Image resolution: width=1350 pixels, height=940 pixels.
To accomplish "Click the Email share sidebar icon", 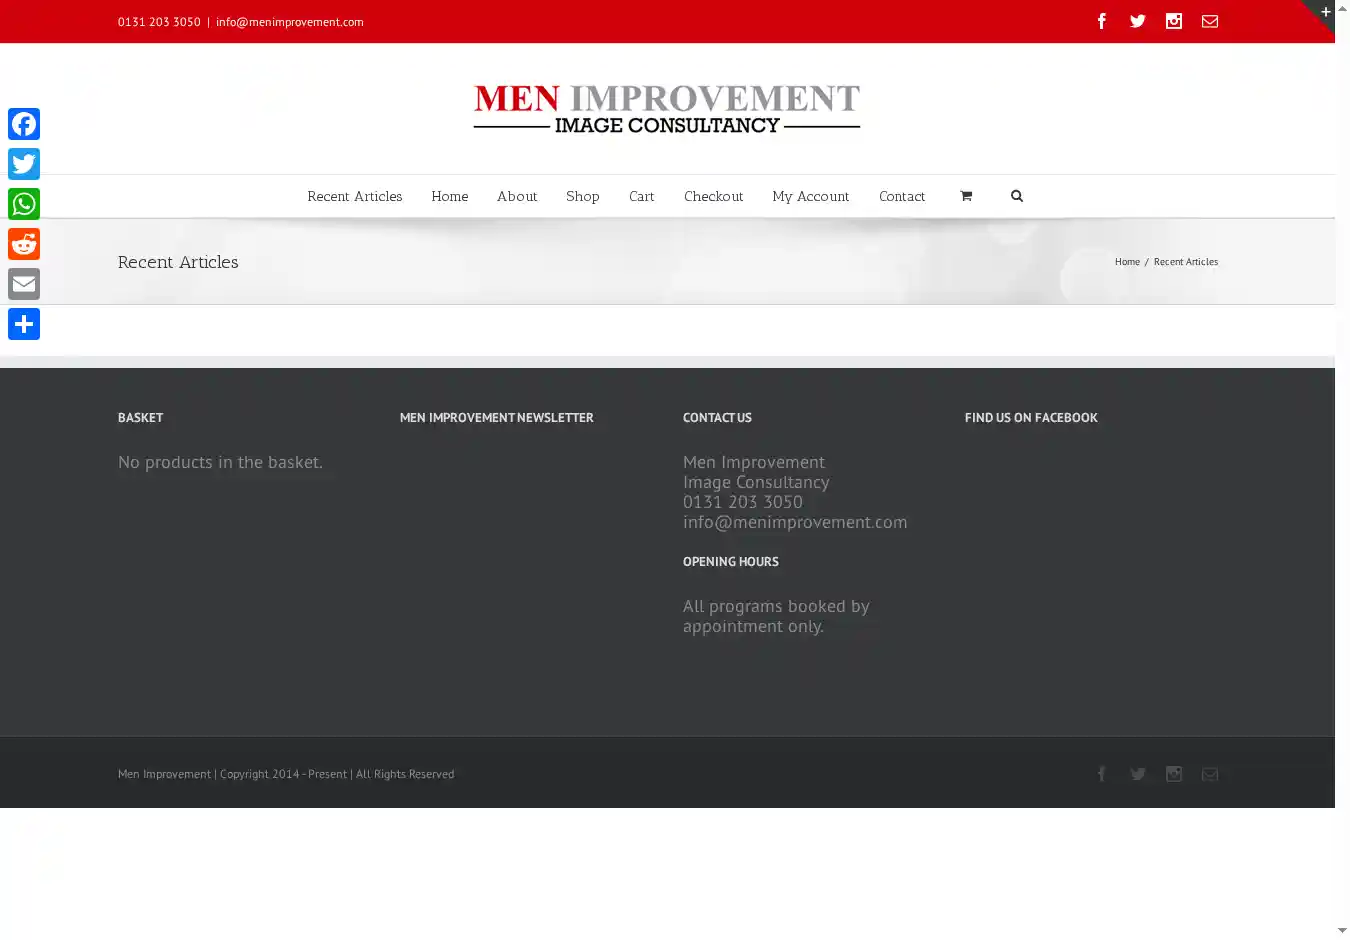I will click(x=24, y=284).
